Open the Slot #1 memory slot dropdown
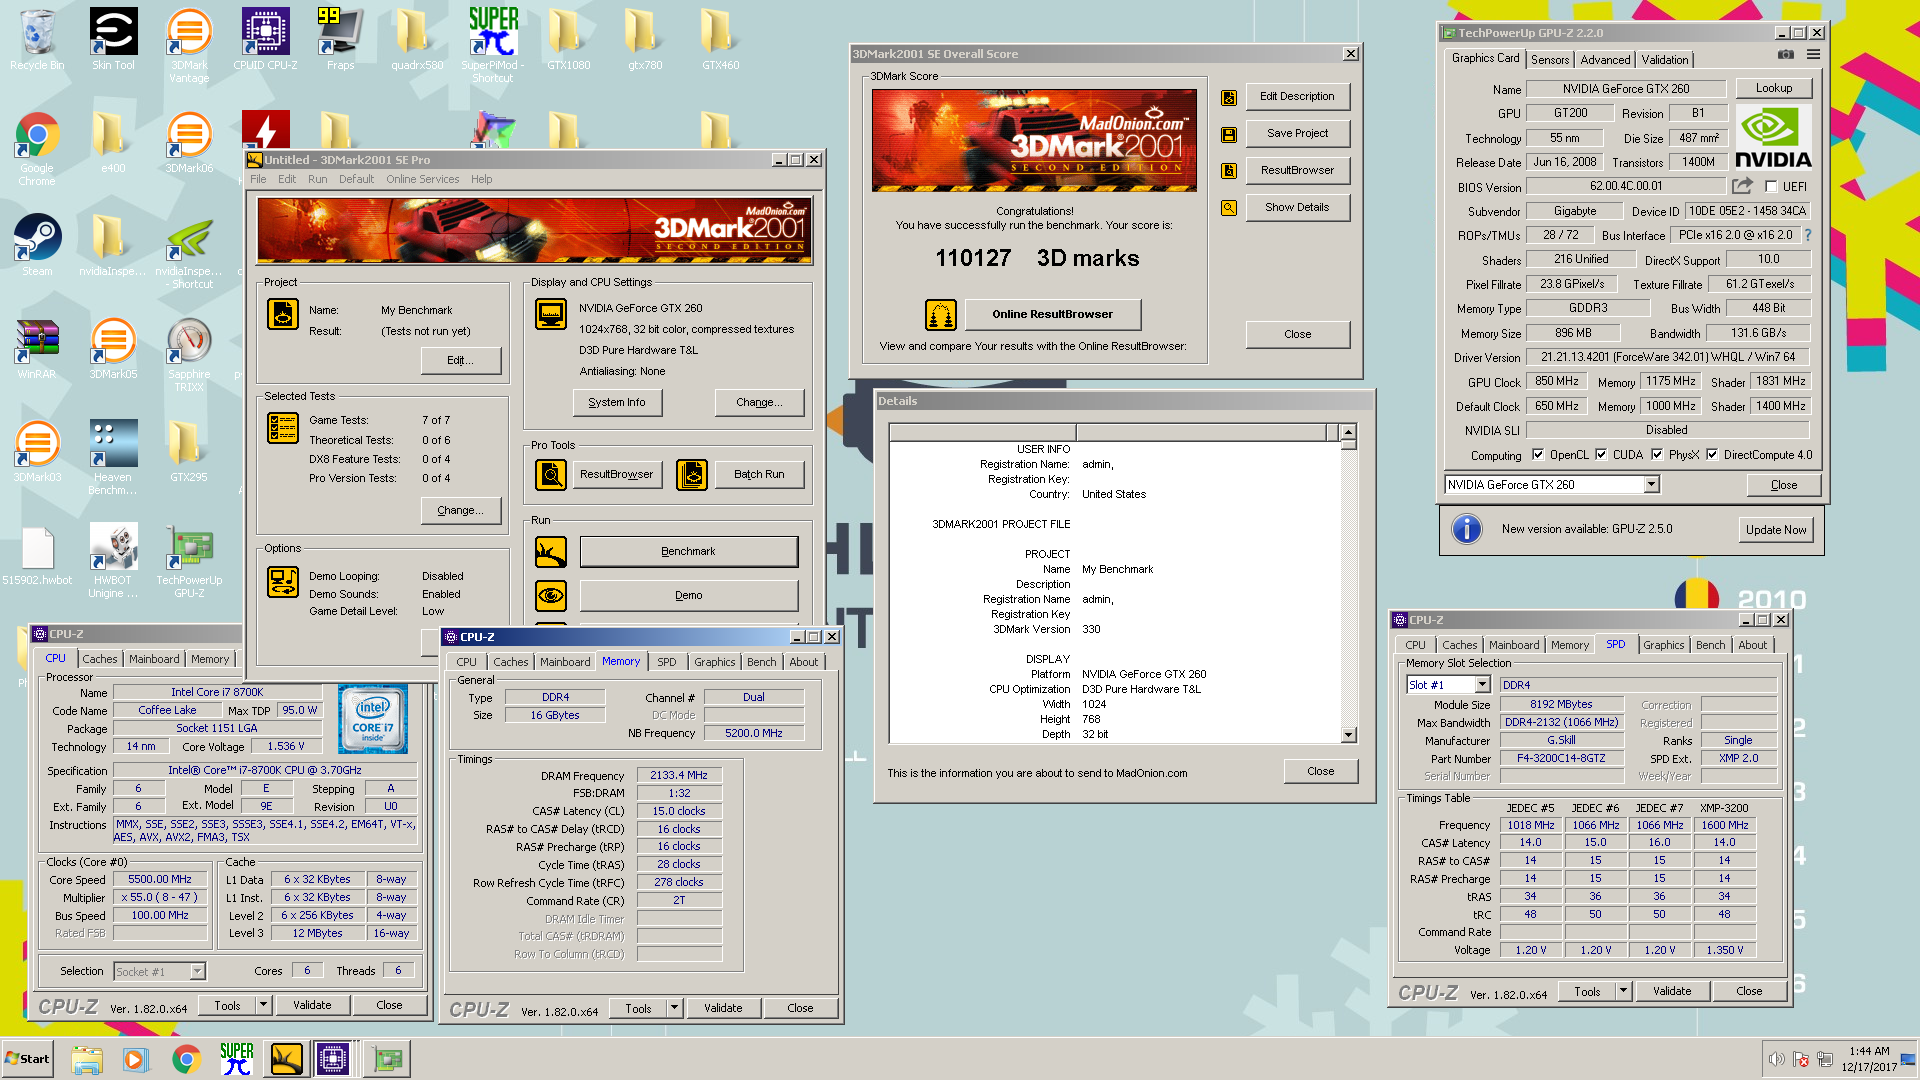The image size is (1920, 1080). pos(1482,685)
